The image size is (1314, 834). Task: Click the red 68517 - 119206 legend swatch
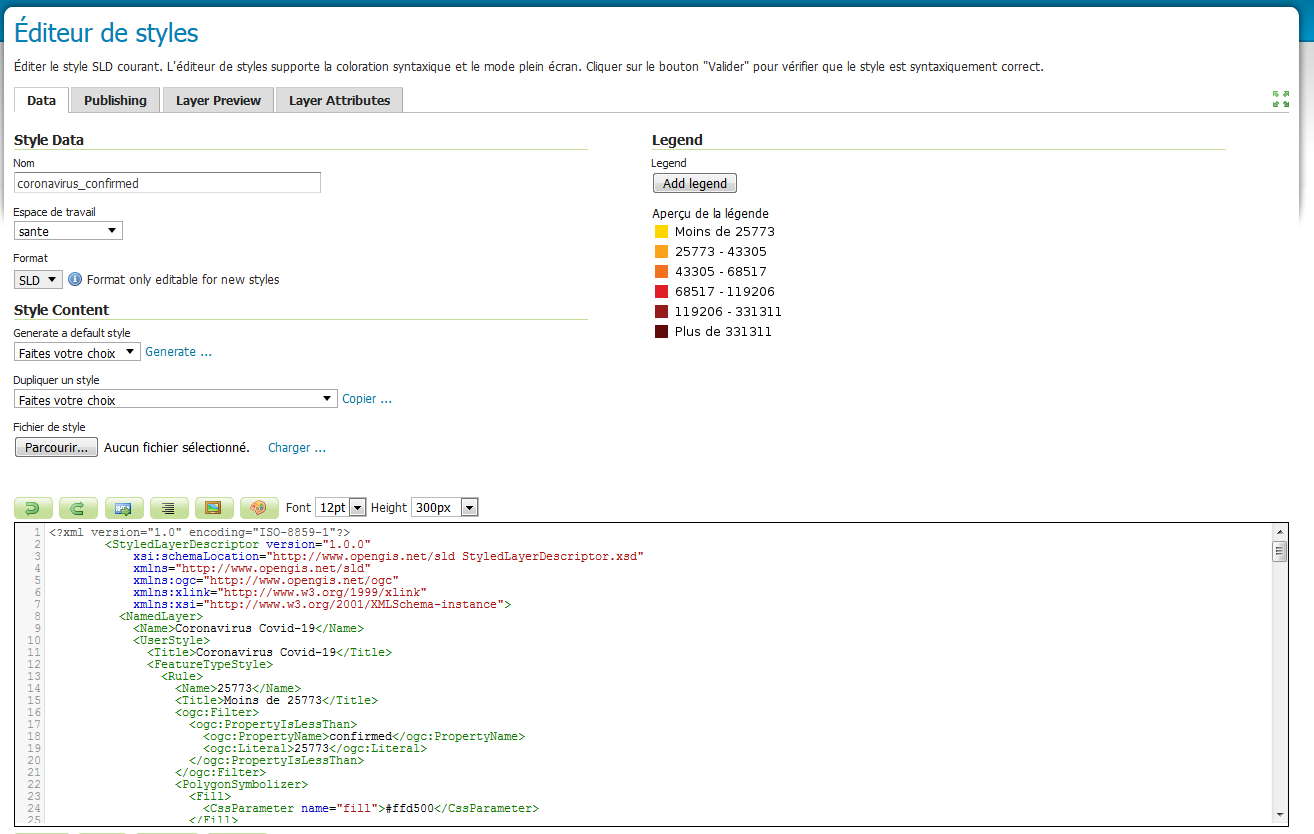click(x=661, y=292)
